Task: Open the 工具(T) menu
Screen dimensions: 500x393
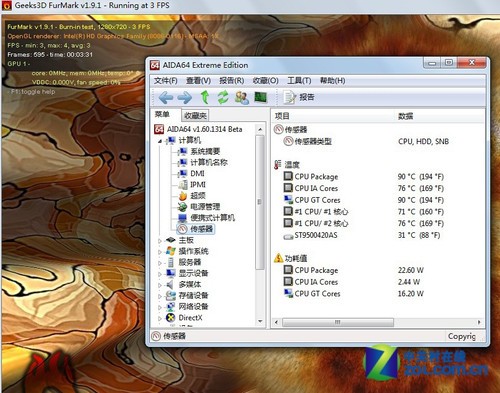Action: coord(299,81)
